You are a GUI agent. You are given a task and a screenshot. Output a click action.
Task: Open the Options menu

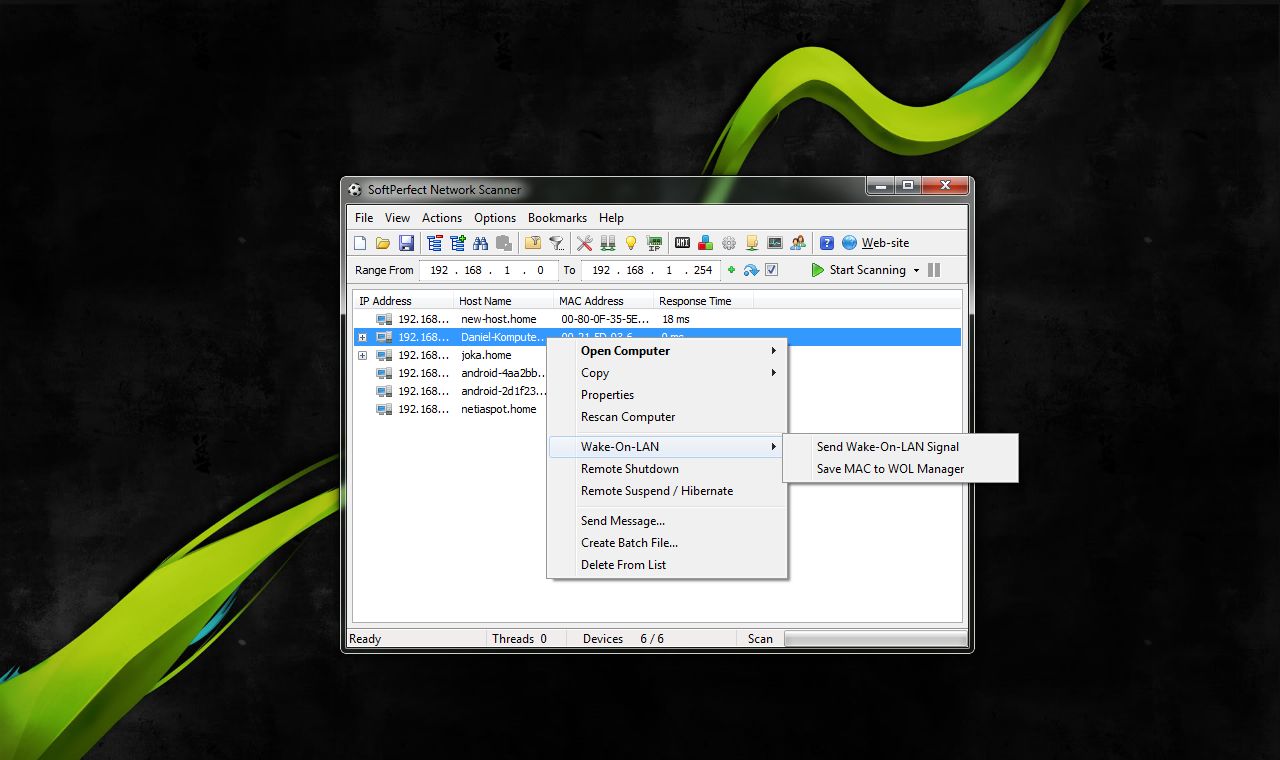click(495, 218)
